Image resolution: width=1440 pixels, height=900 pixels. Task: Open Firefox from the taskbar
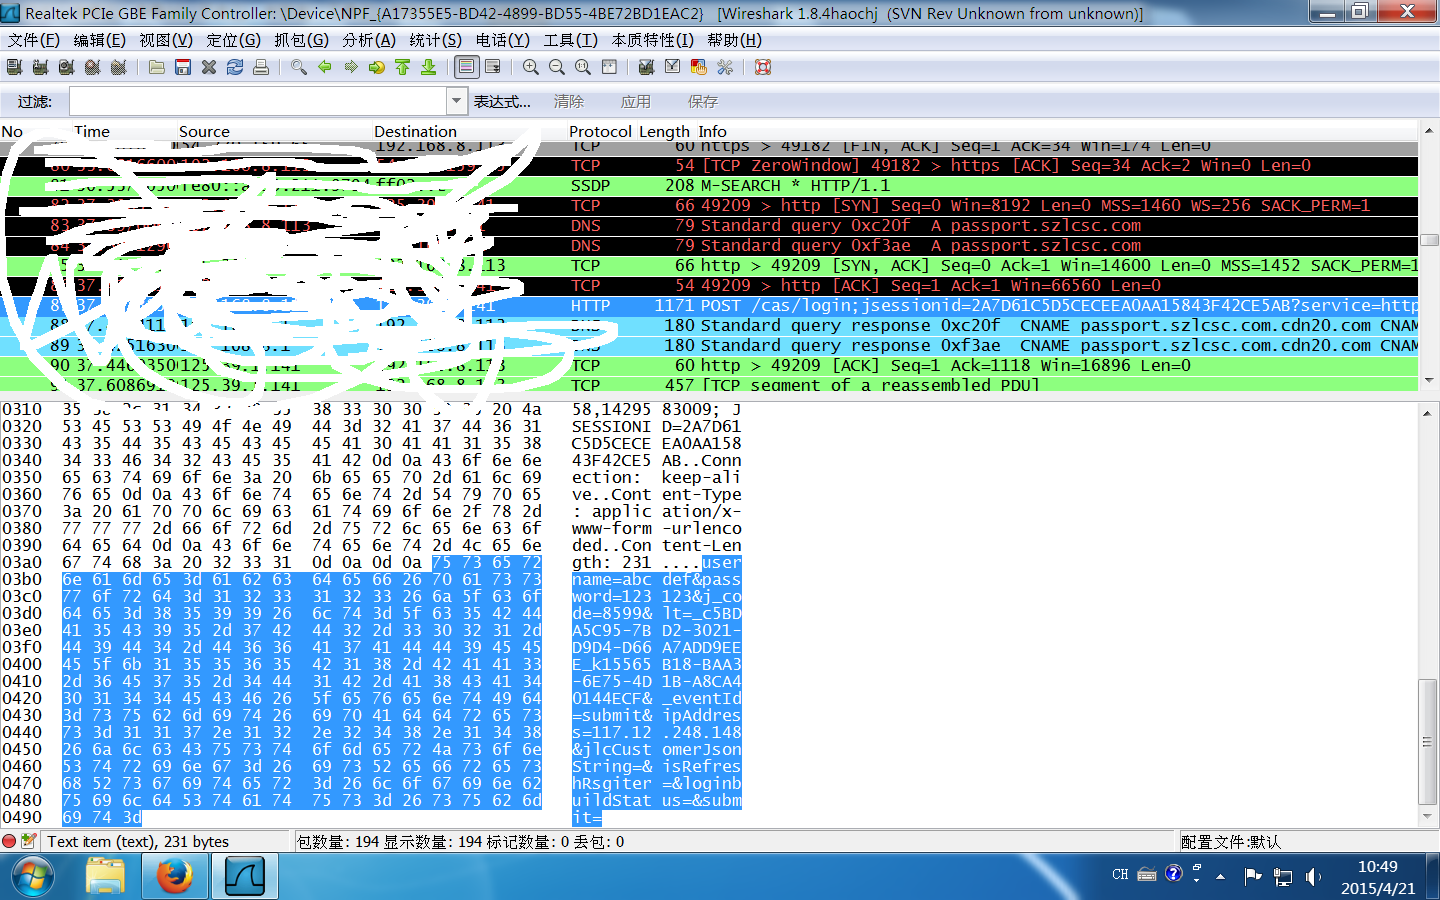[x=175, y=877]
